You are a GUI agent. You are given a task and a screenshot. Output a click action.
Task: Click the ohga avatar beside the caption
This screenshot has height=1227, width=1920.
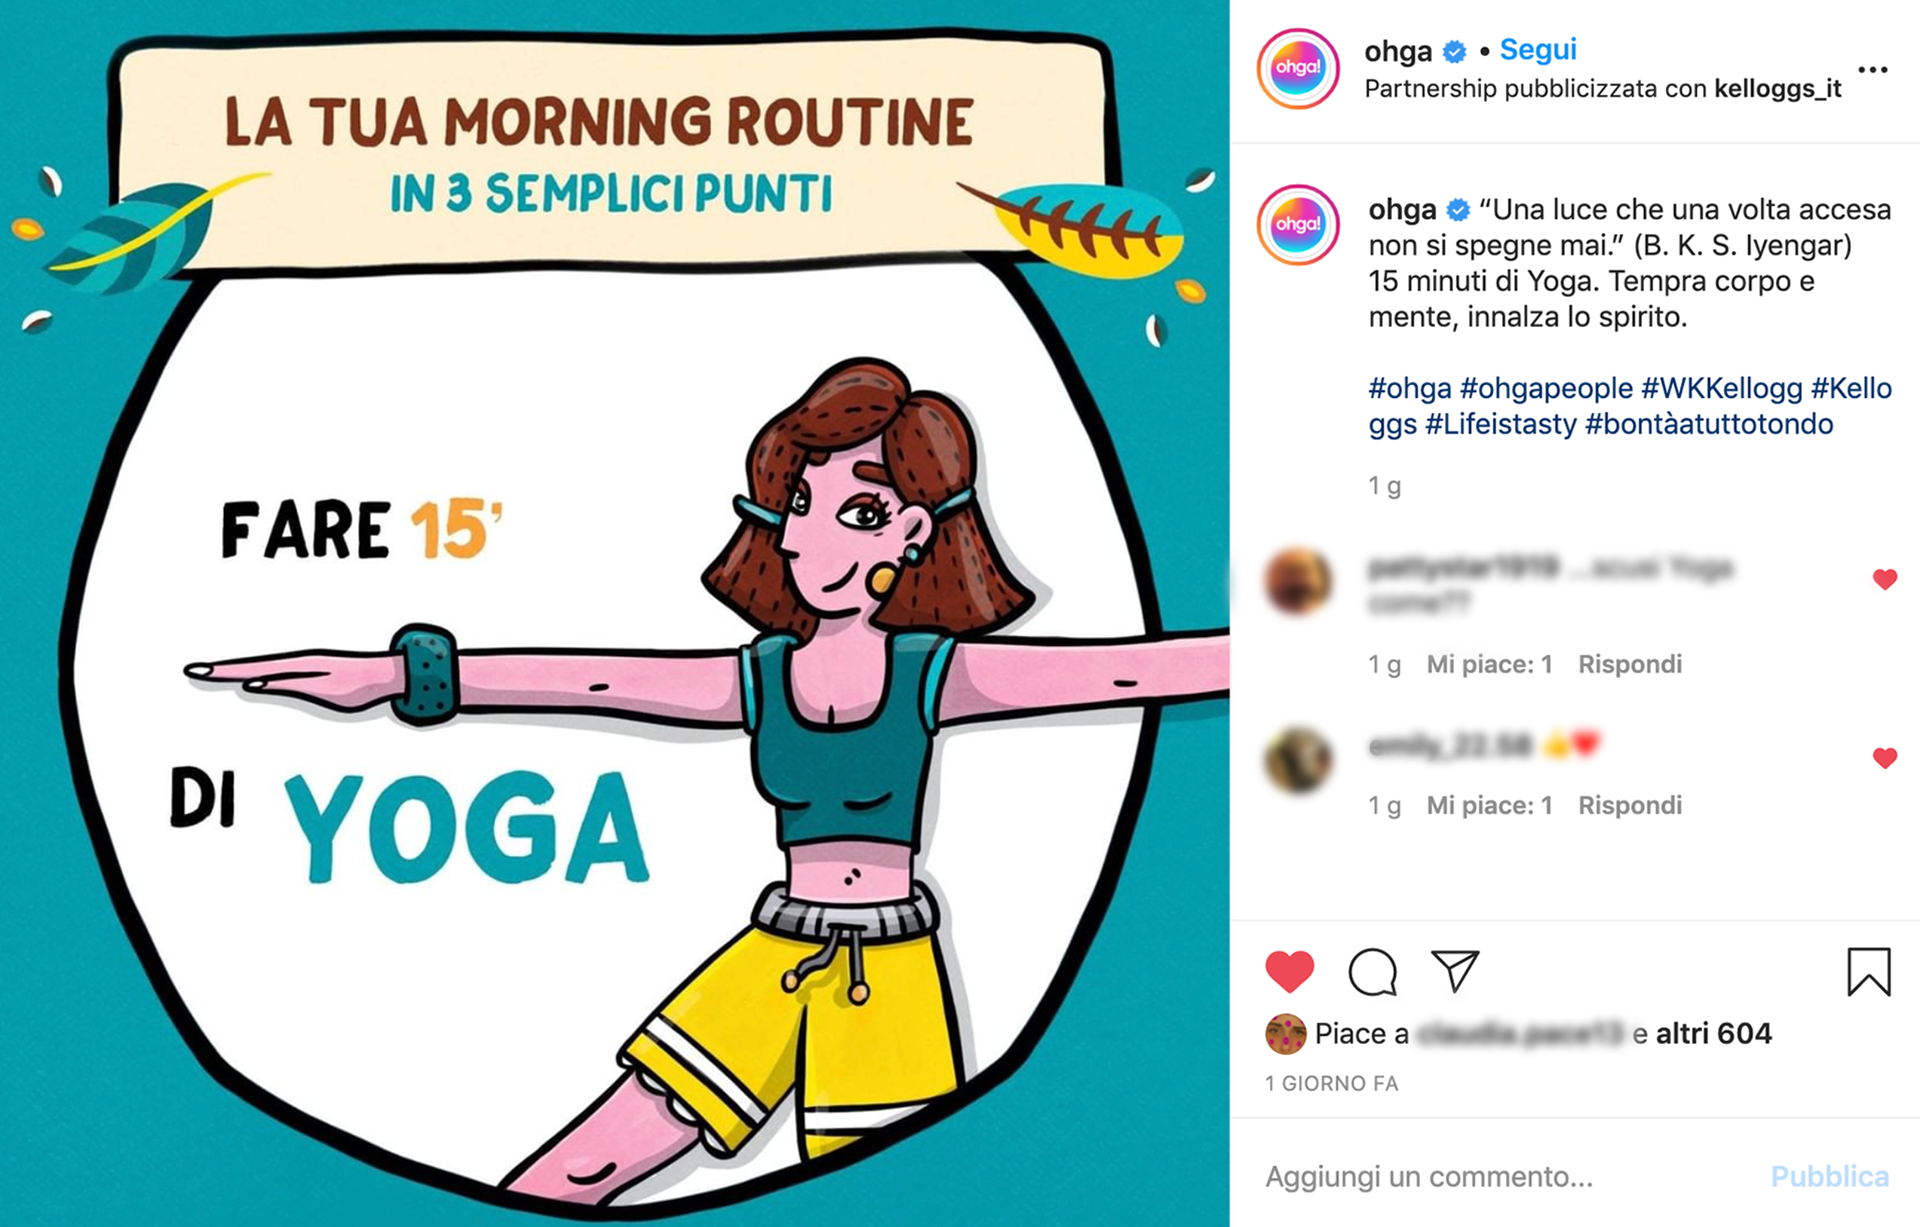pos(1298,224)
